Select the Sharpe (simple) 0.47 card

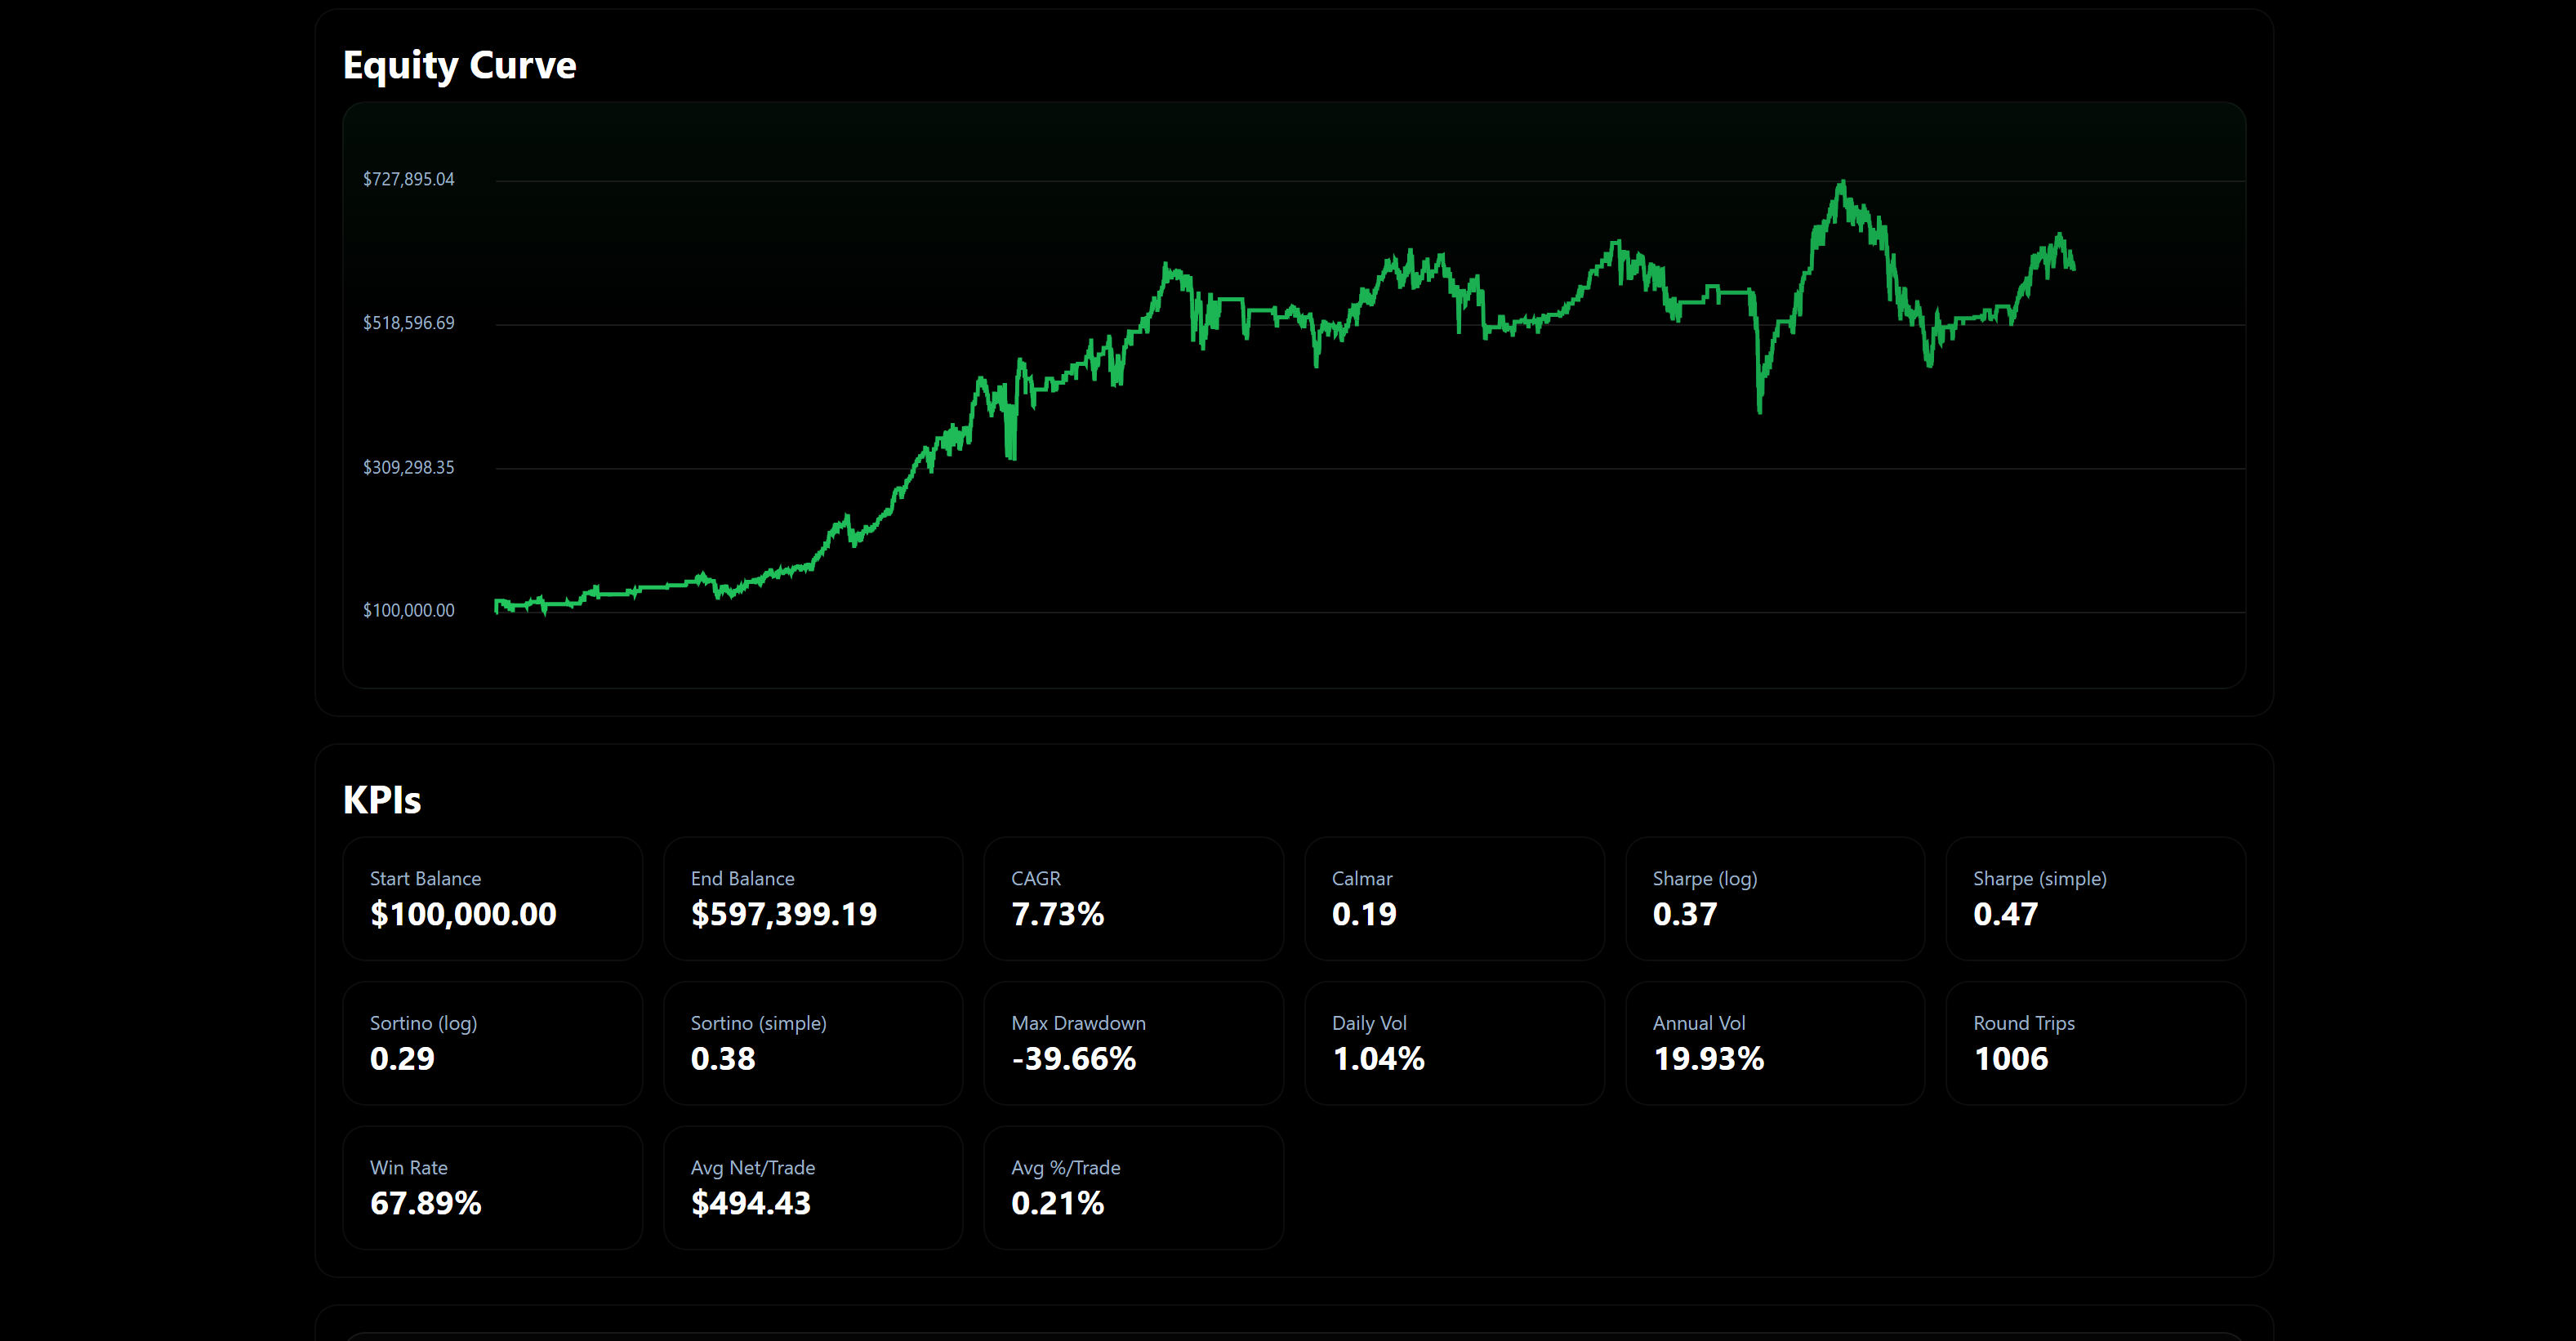pos(2095,898)
